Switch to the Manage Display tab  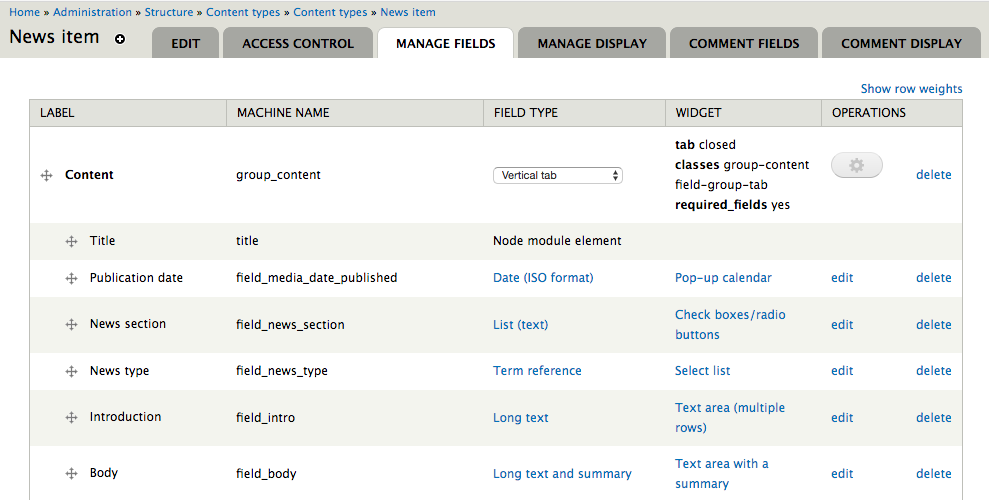click(592, 43)
